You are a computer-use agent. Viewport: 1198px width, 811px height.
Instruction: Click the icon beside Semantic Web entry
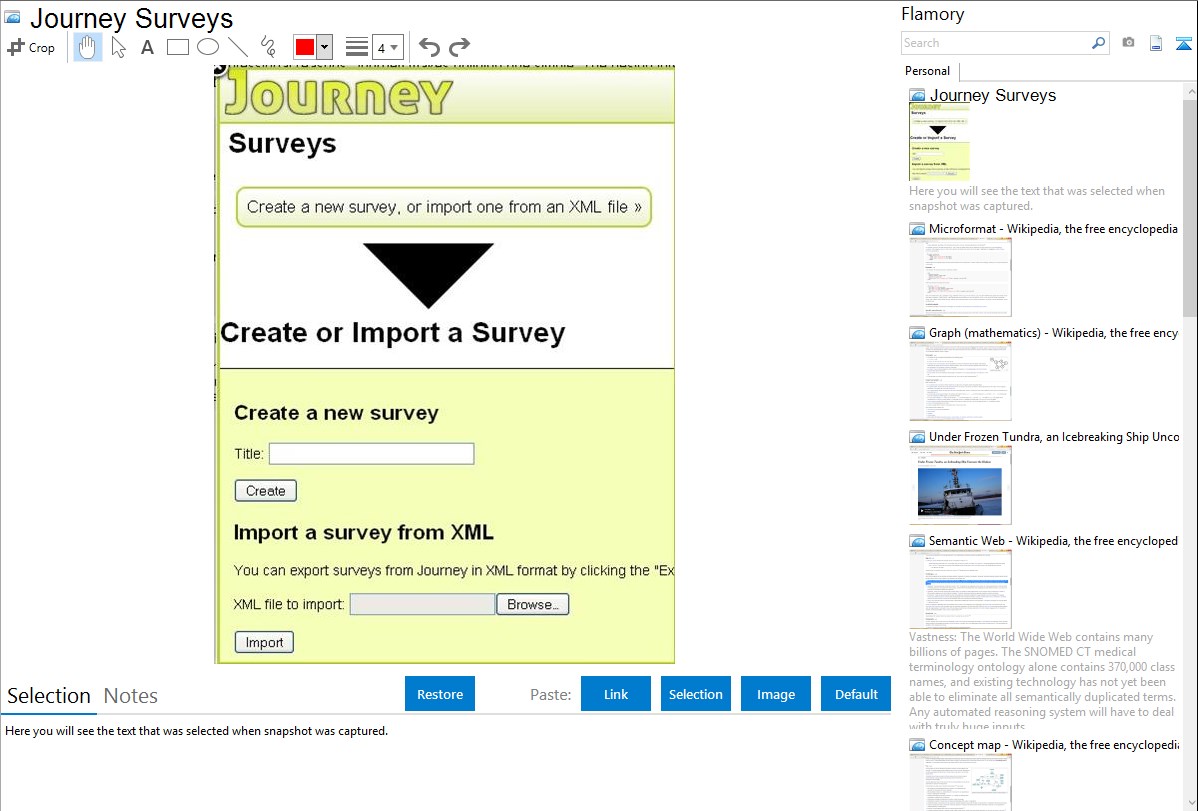point(917,541)
